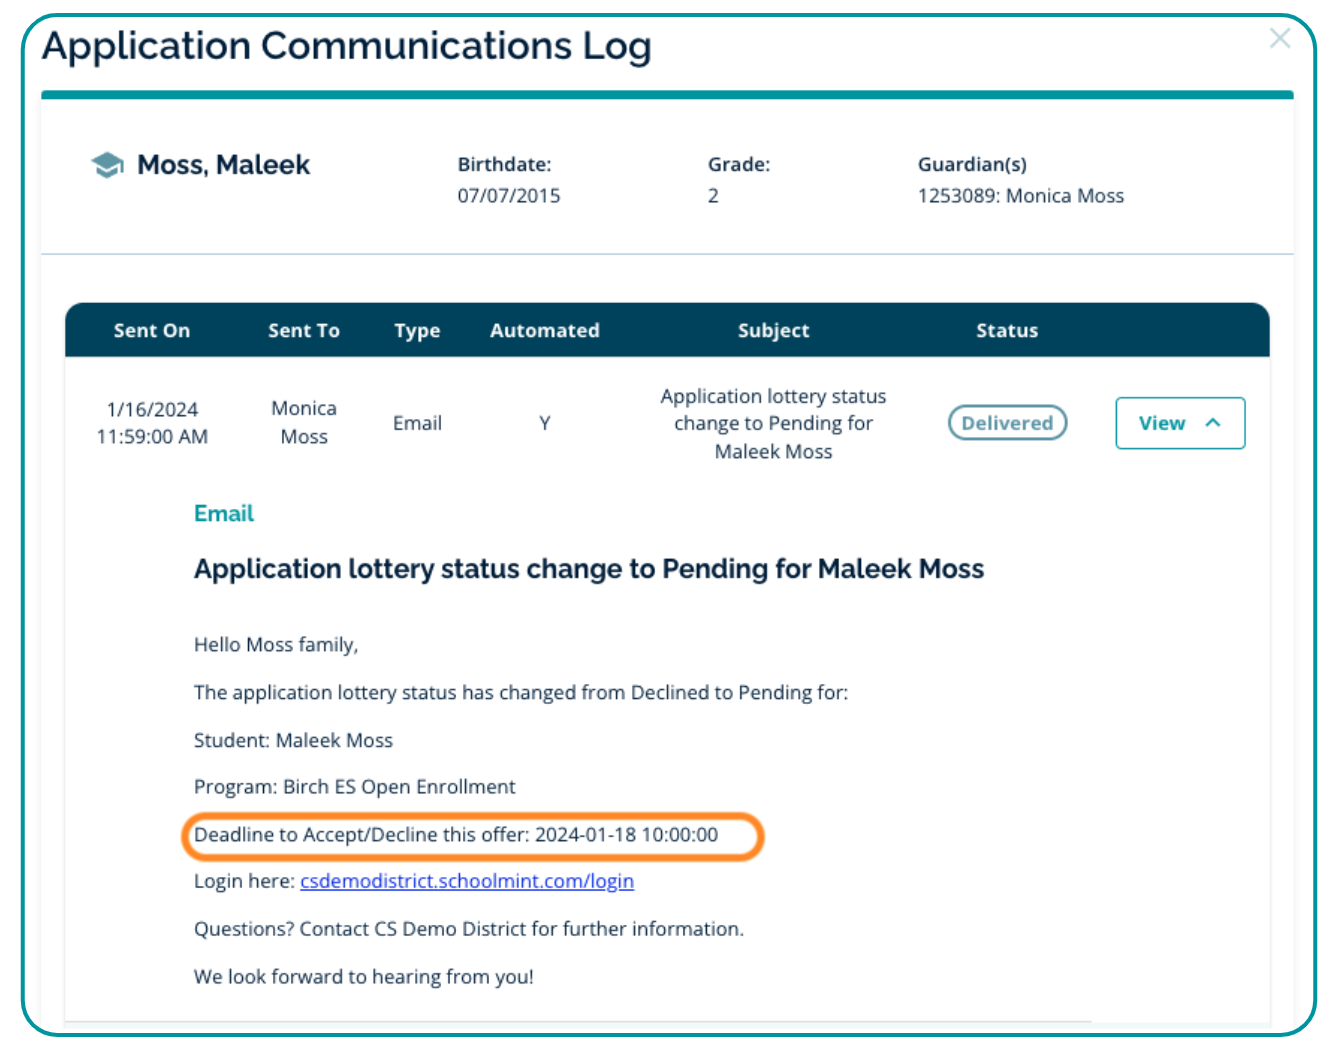Open the csdemodistrict.schoolmint.com/login link
Image resolution: width=1339 pixels, height=1042 pixels.
[466, 881]
